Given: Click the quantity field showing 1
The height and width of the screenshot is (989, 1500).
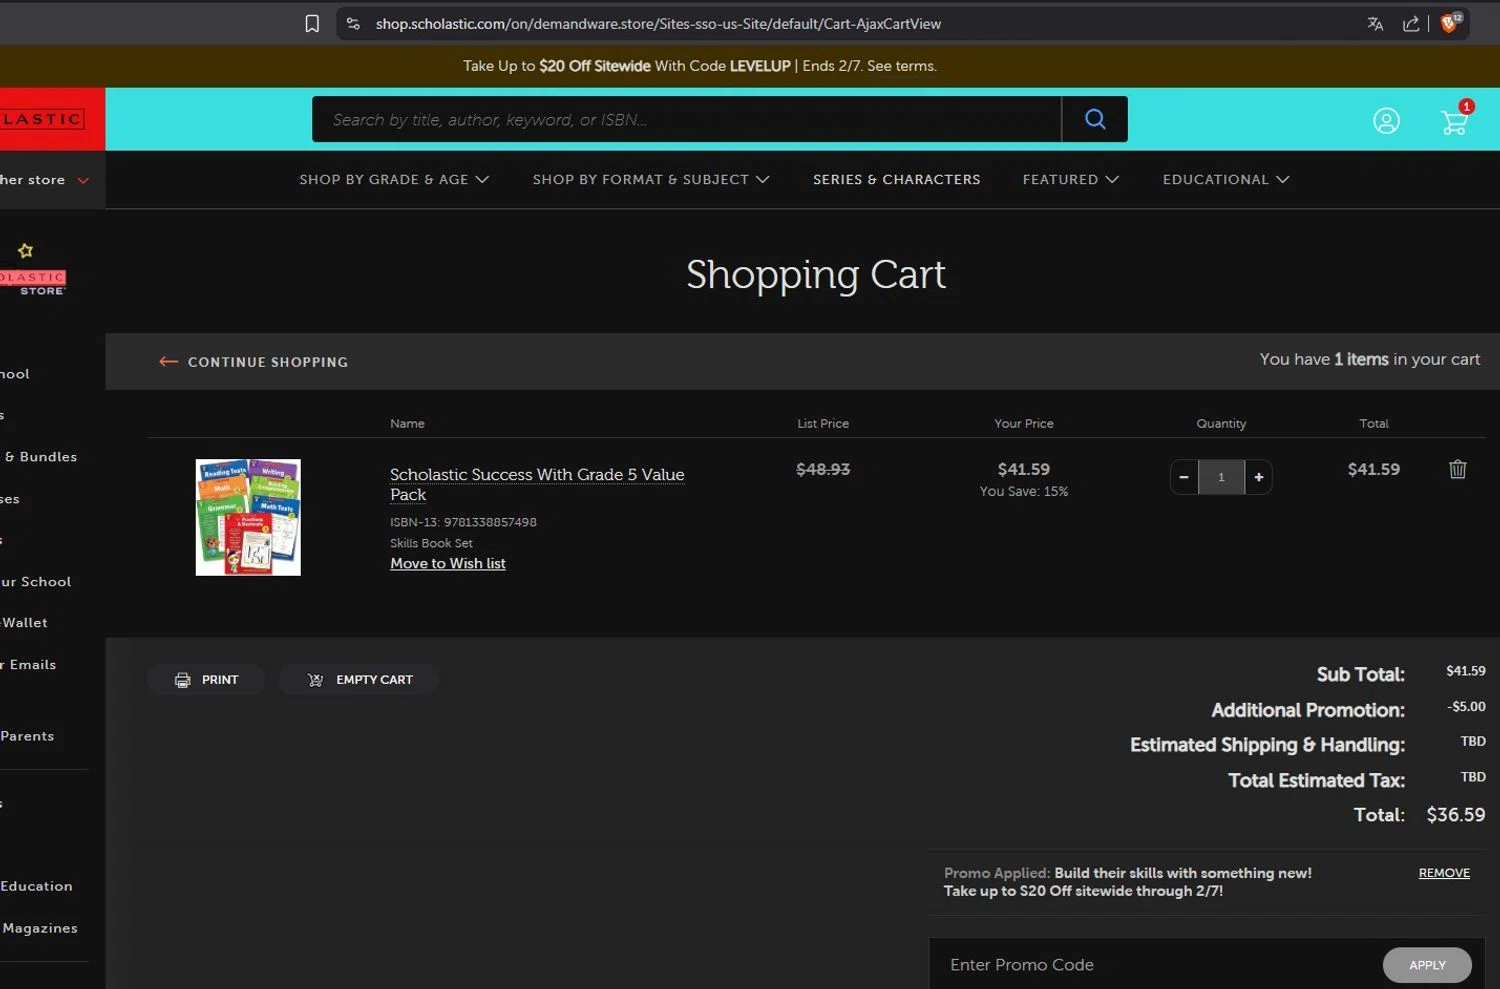Looking at the screenshot, I should click(x=1221, y=477).
